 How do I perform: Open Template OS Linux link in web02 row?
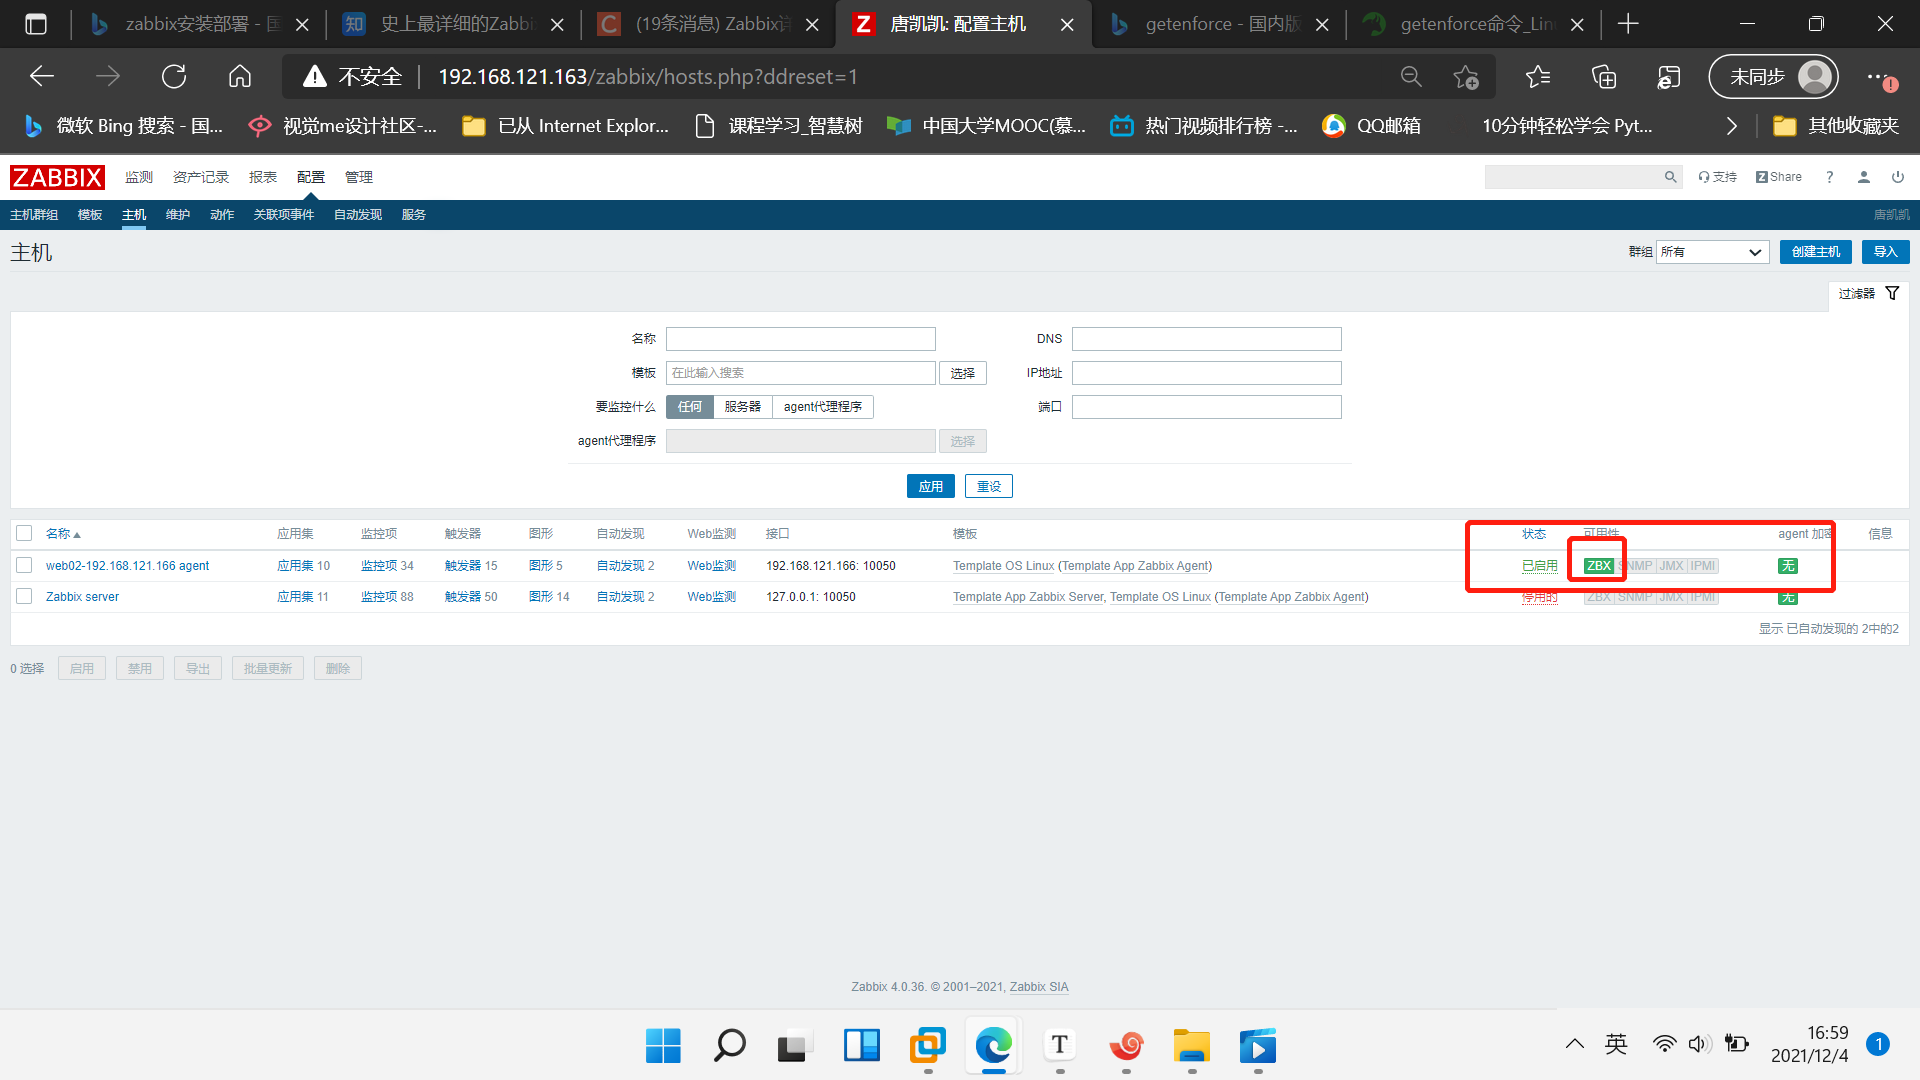click(1003, 566)
